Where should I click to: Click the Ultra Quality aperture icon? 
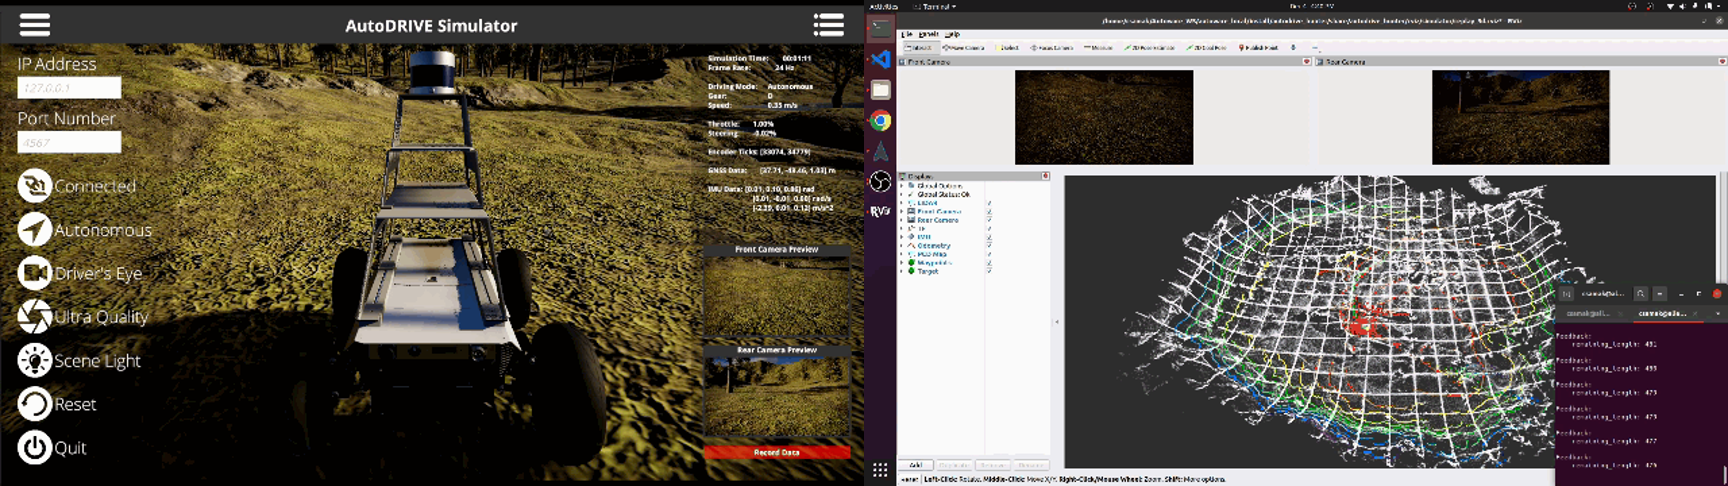[x=34, y=317]
